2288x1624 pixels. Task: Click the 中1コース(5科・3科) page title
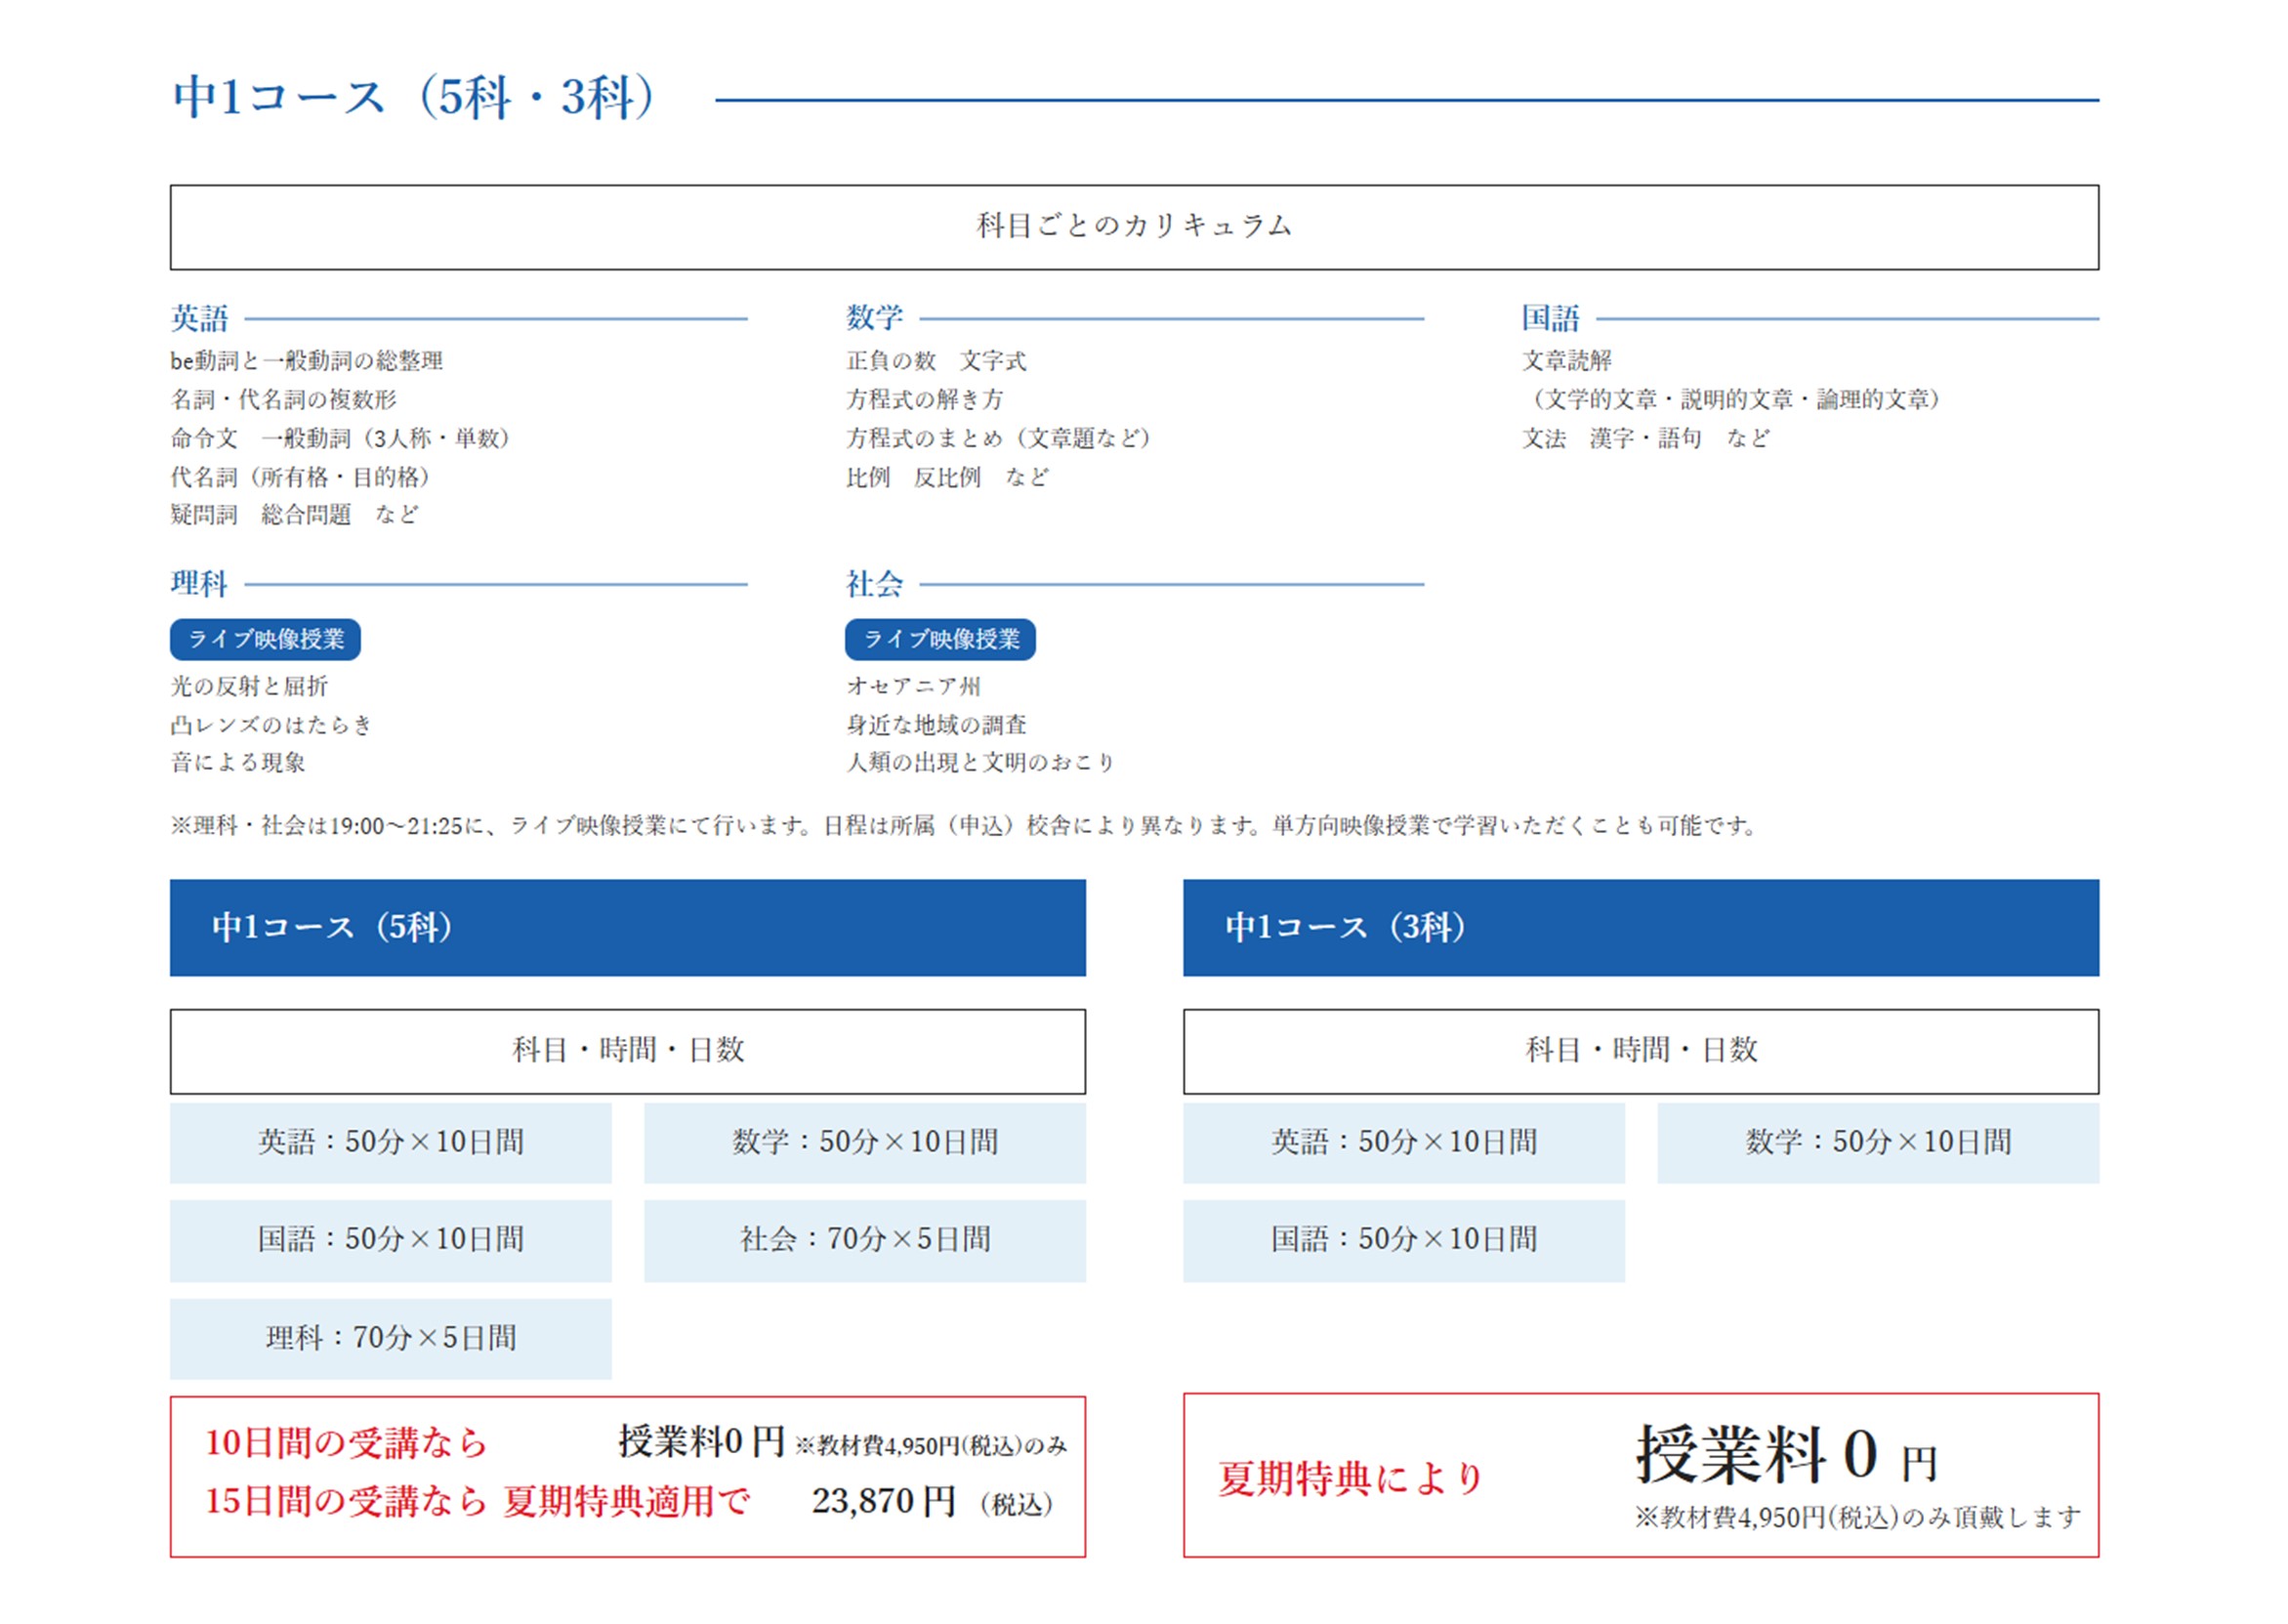click(x=415, y=98)
